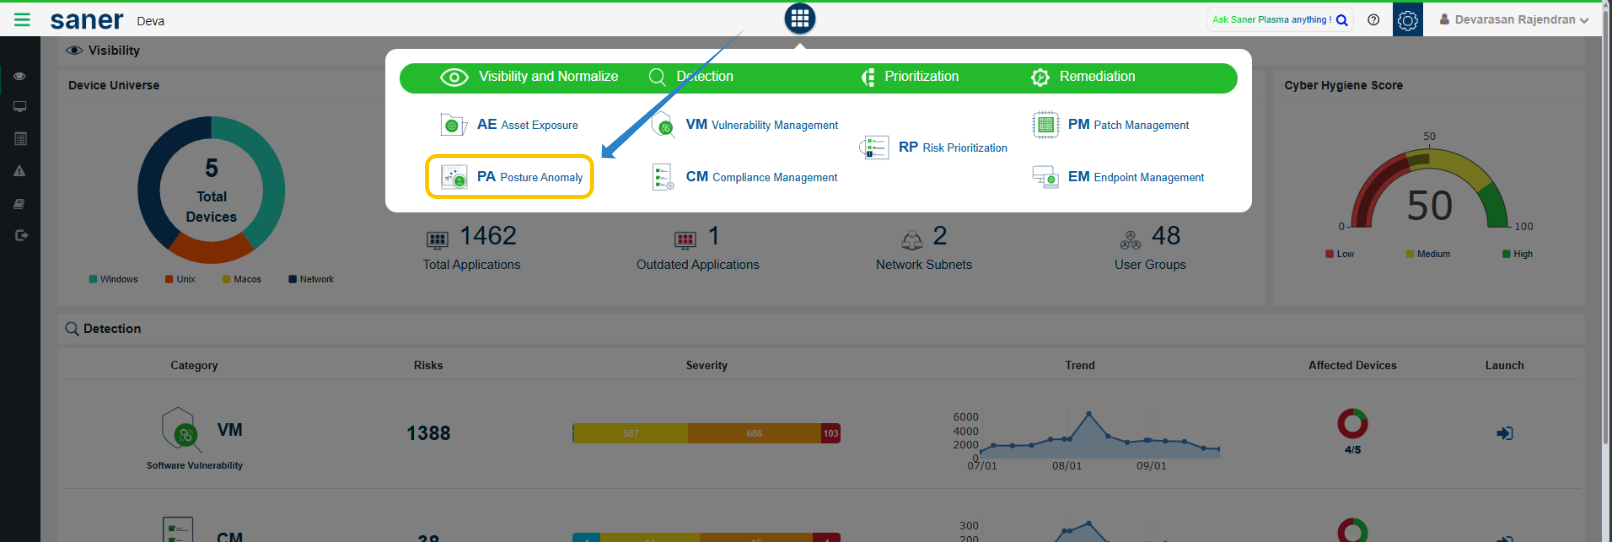Viewport: 1612px width, 542px height.
Task: Toggle High legend in Cyber Hygiene Score
Action: (1517, 254)
